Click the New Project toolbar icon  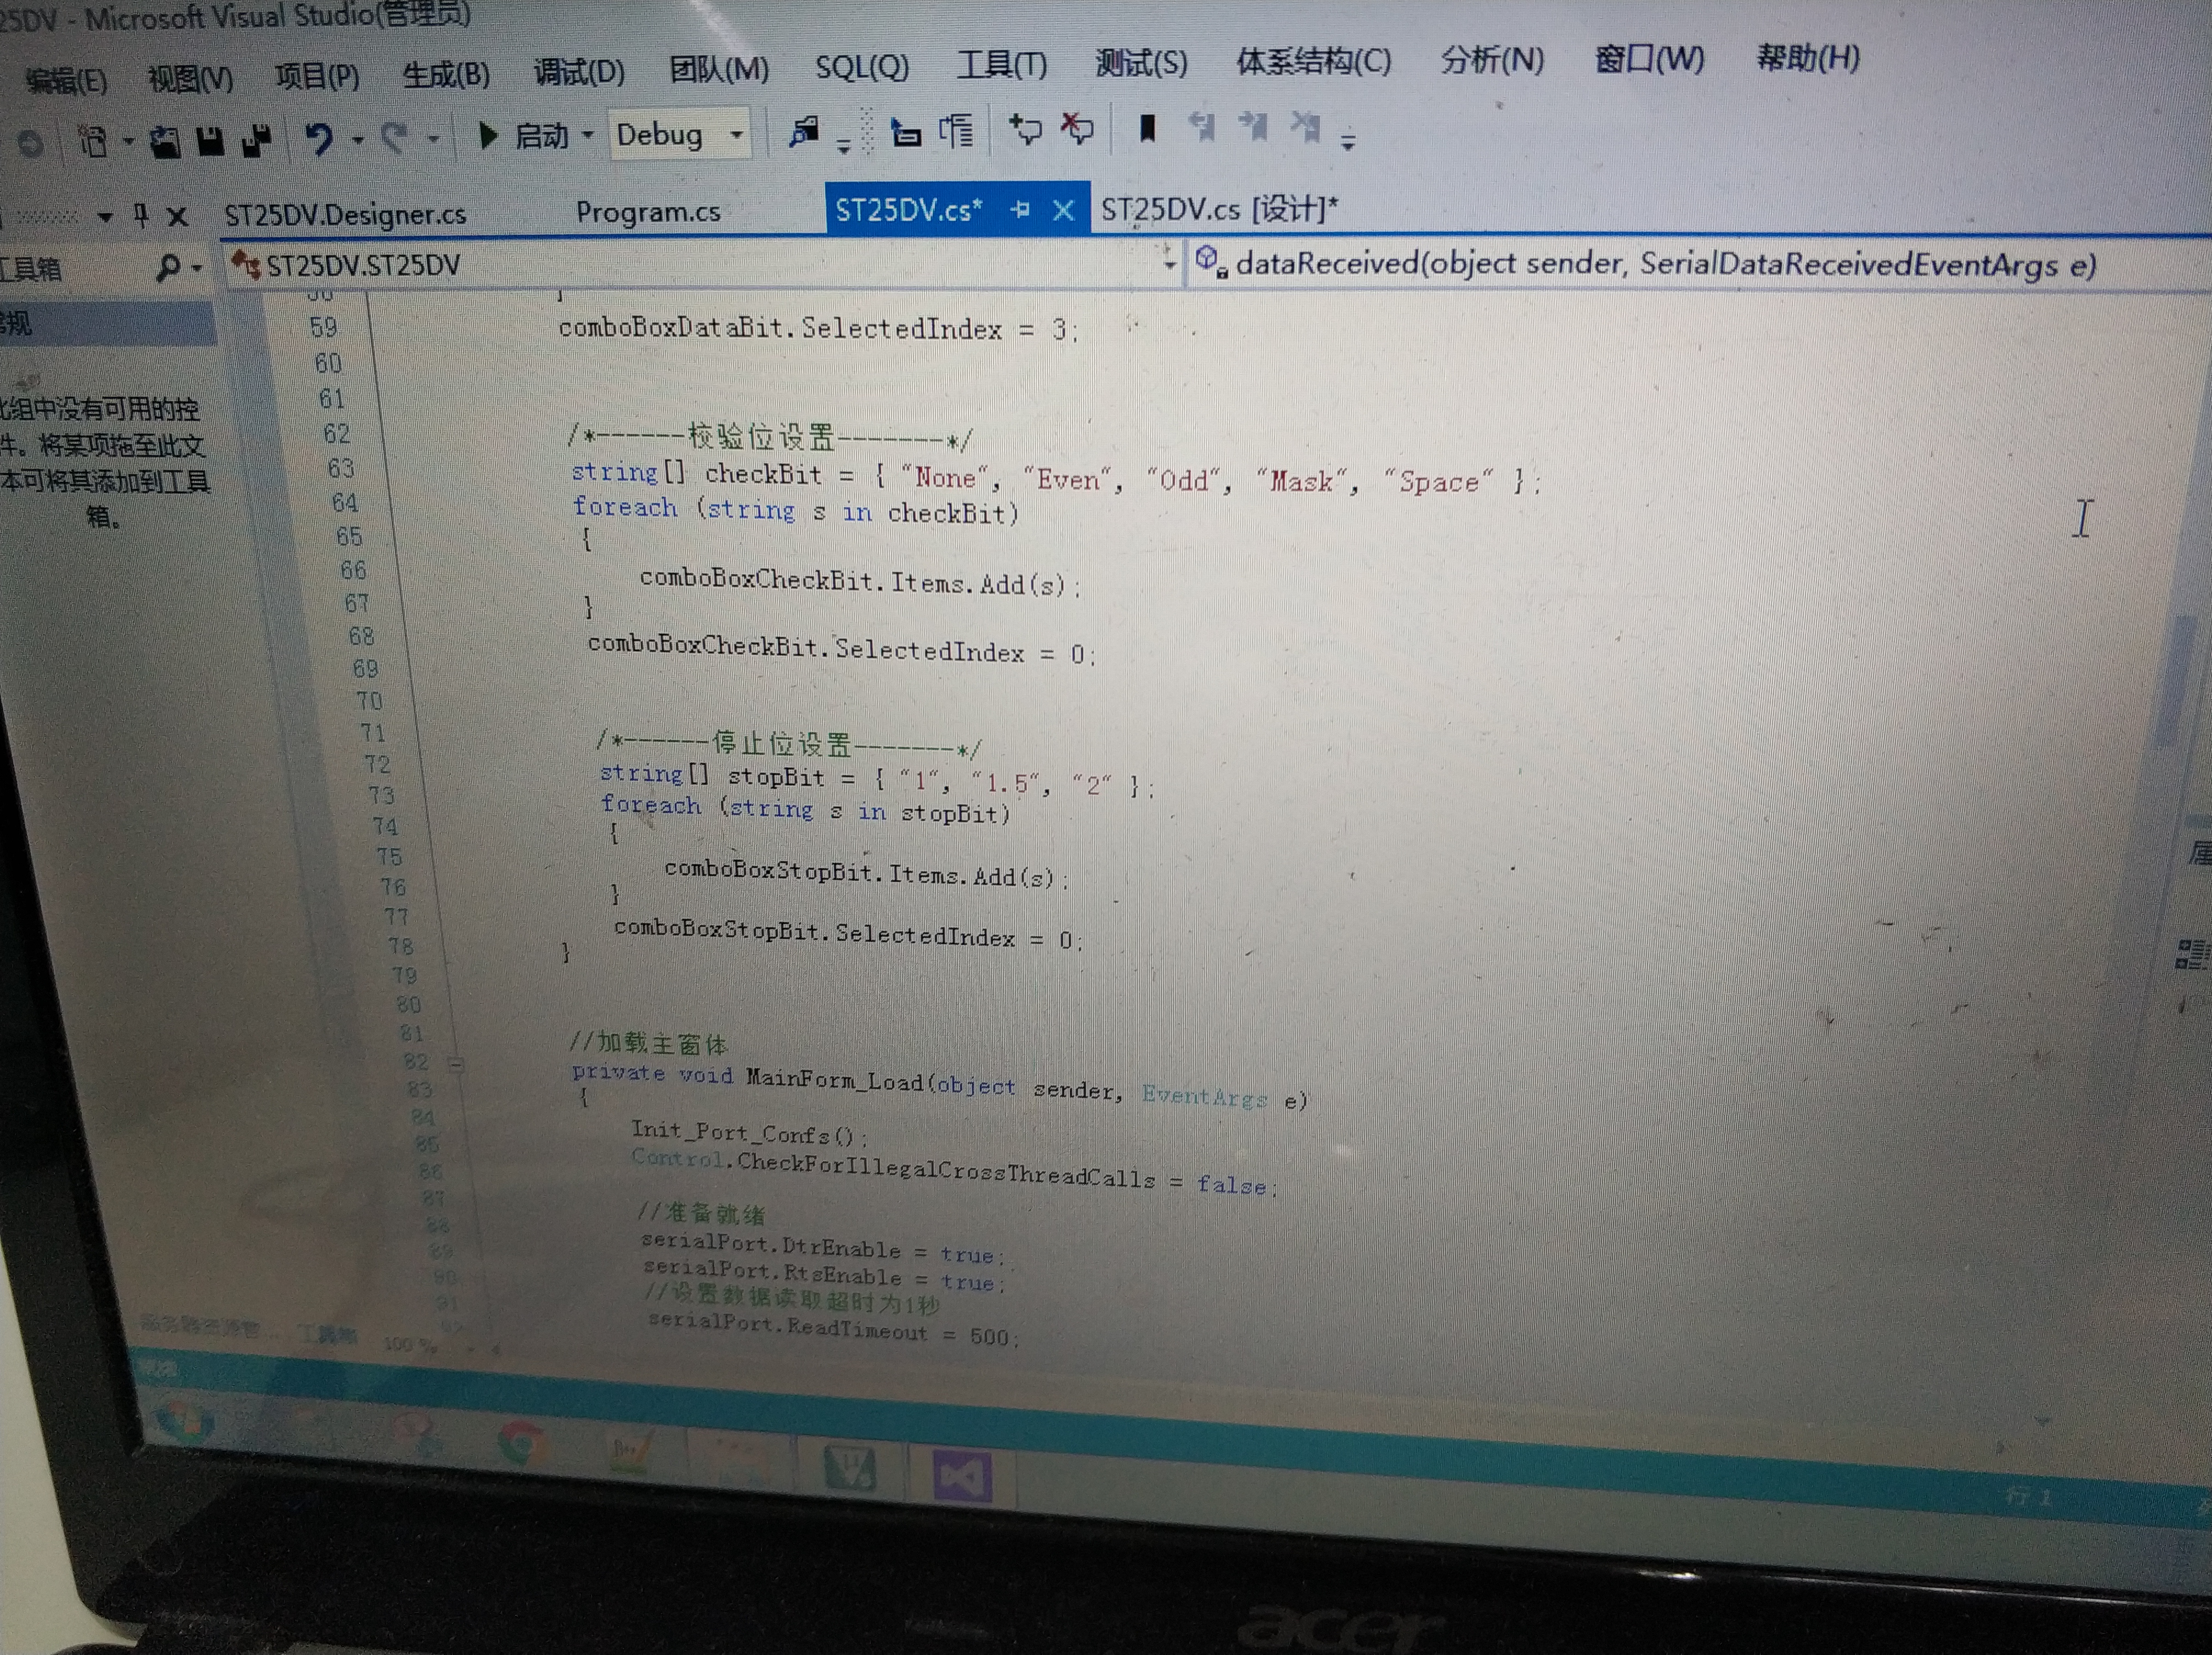pyautogui.click(x=93, y=142)
